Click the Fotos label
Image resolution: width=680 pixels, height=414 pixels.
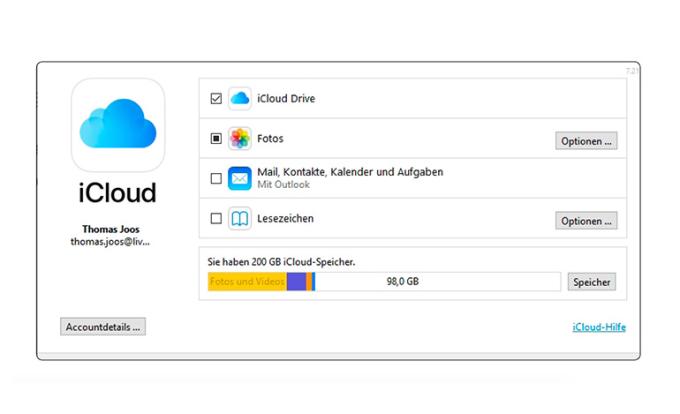pos(270,138)
